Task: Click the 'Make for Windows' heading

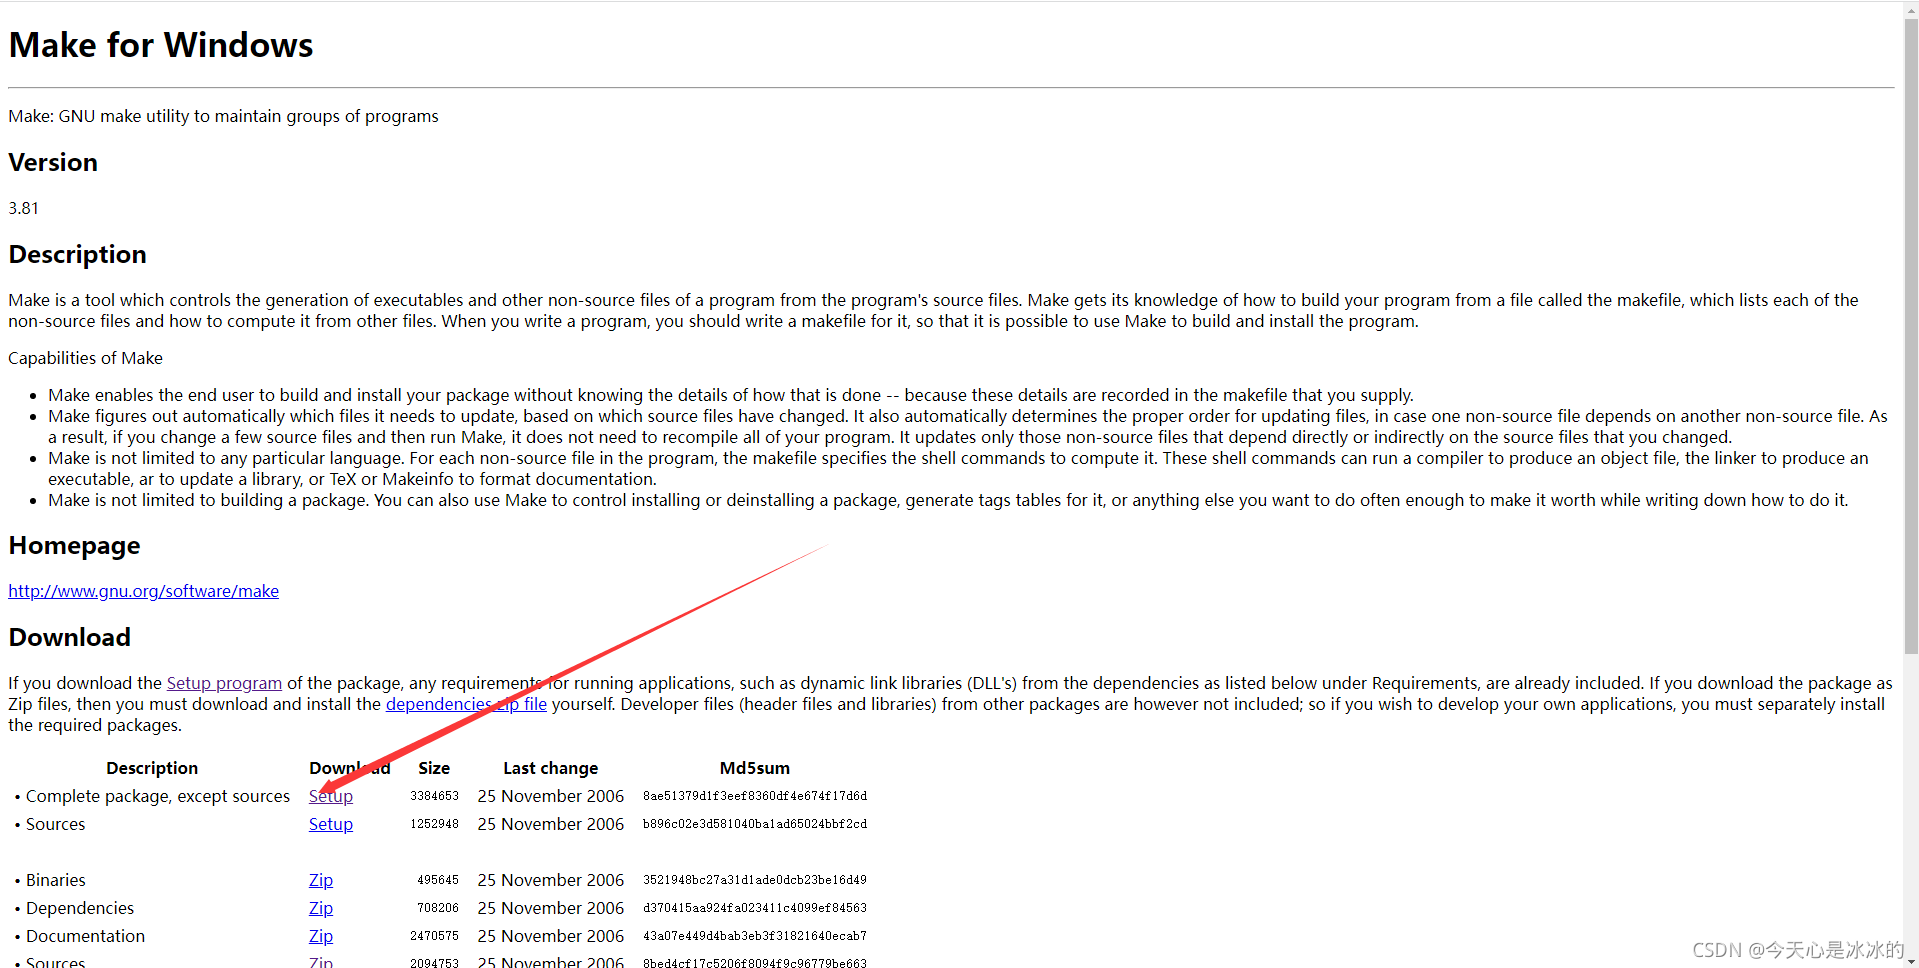Action: pos(161,45)
